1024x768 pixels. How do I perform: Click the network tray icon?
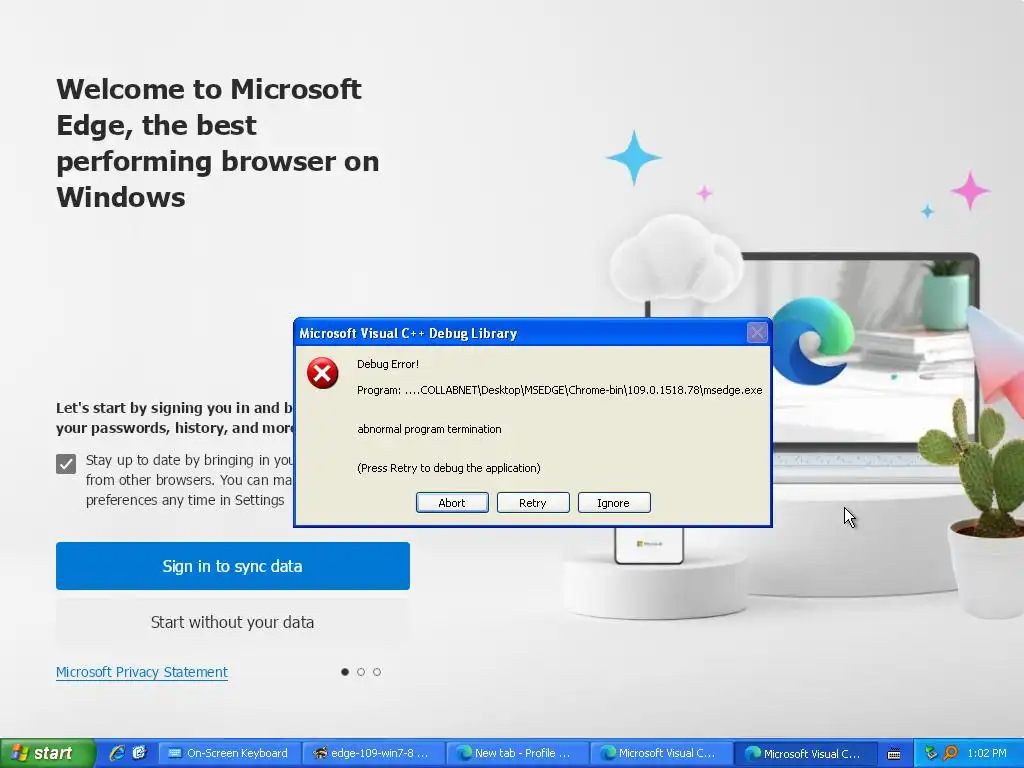[931, 754]
